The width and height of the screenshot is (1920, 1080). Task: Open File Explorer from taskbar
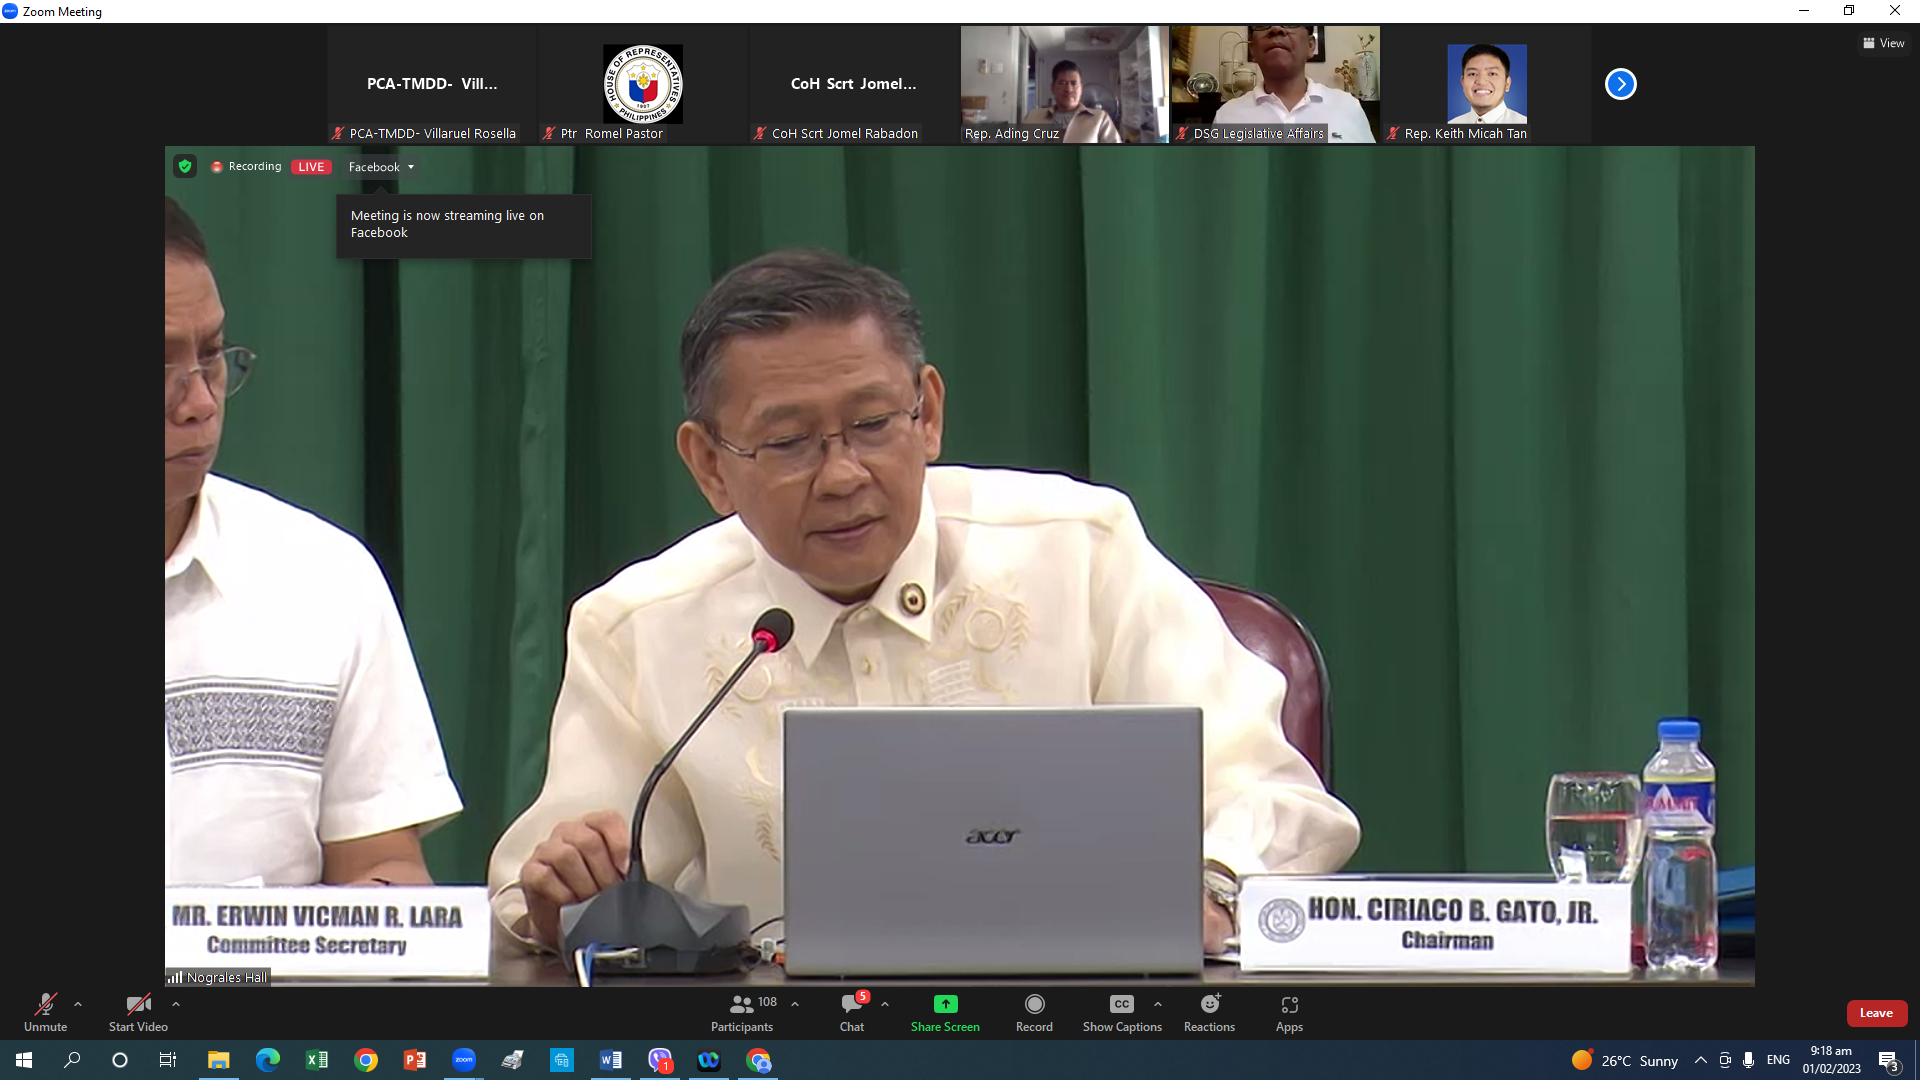[218, 1060]
